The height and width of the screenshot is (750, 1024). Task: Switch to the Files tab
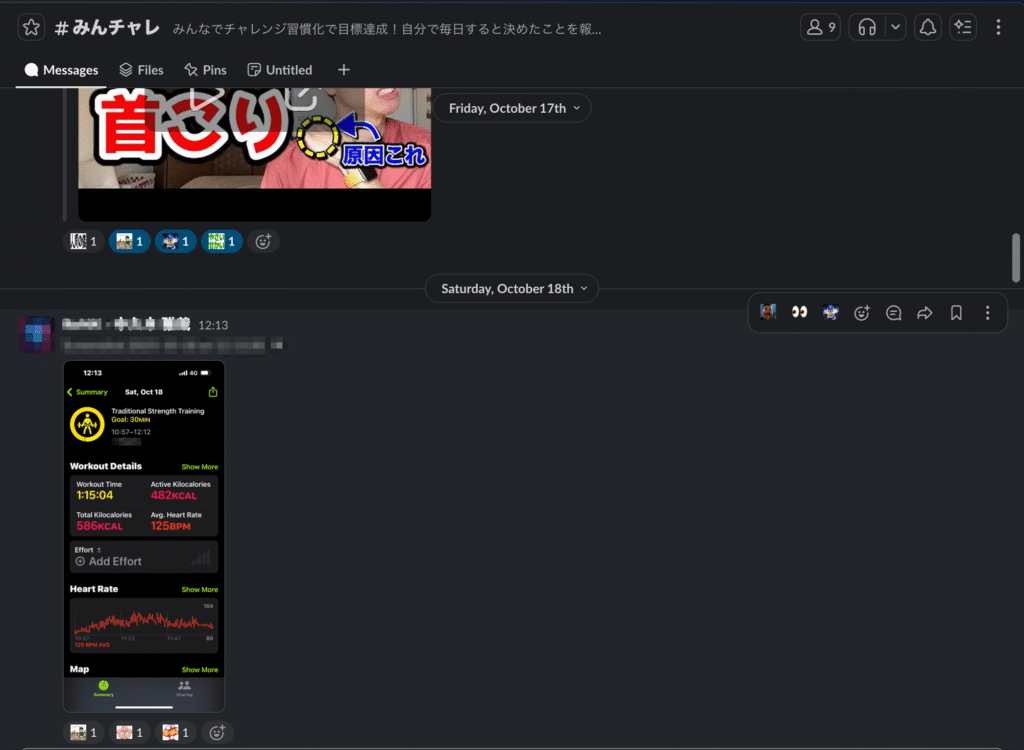point(141,70)
